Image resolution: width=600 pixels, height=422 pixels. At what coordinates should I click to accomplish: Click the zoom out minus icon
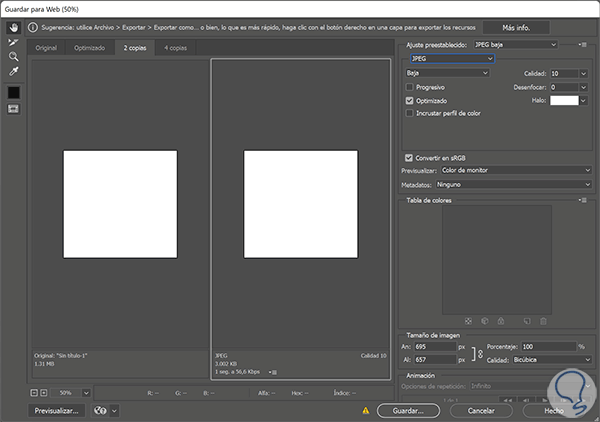click(x=34, y=393)
